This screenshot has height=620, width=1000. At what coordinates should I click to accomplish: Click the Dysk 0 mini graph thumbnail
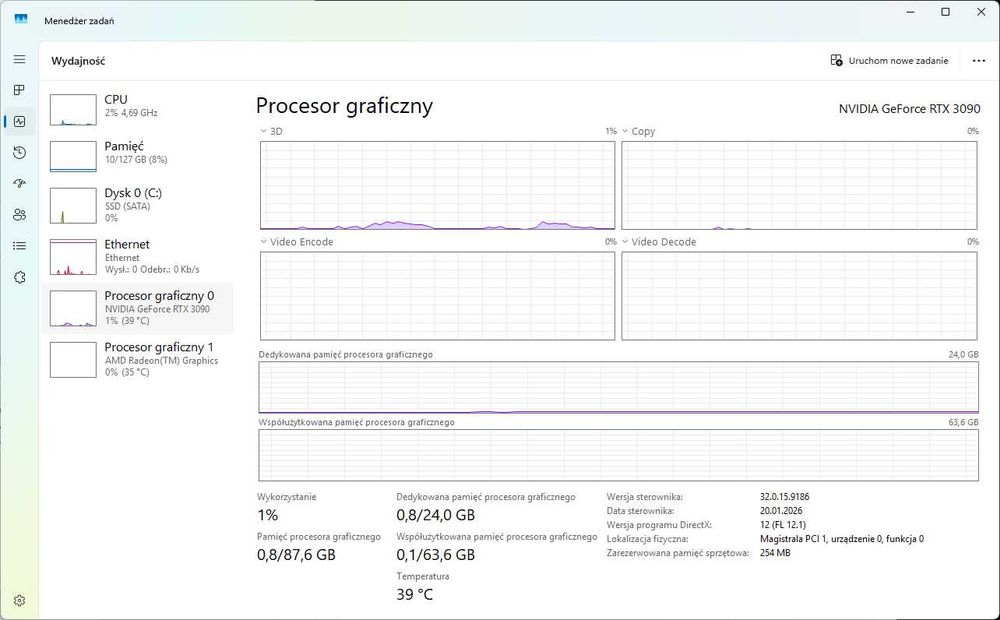(x=73, y=205)
